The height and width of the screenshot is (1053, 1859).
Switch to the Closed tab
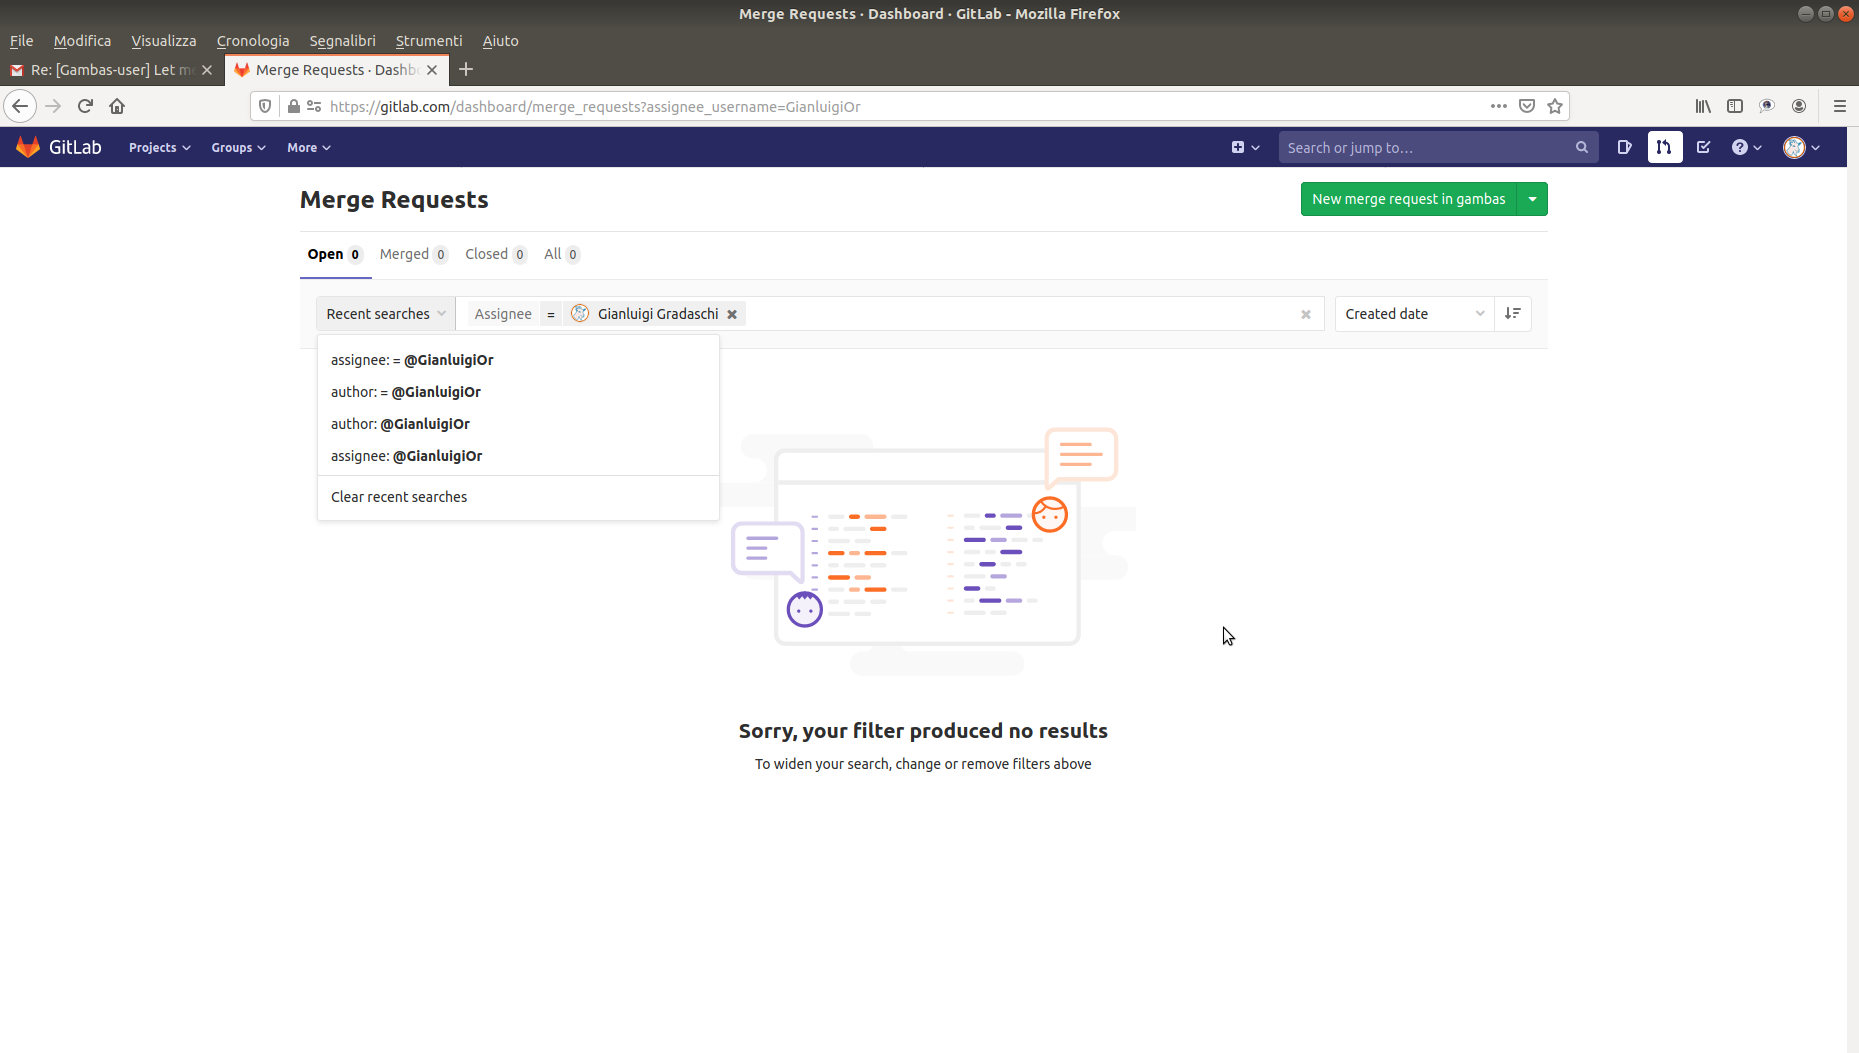coord(495,254)
